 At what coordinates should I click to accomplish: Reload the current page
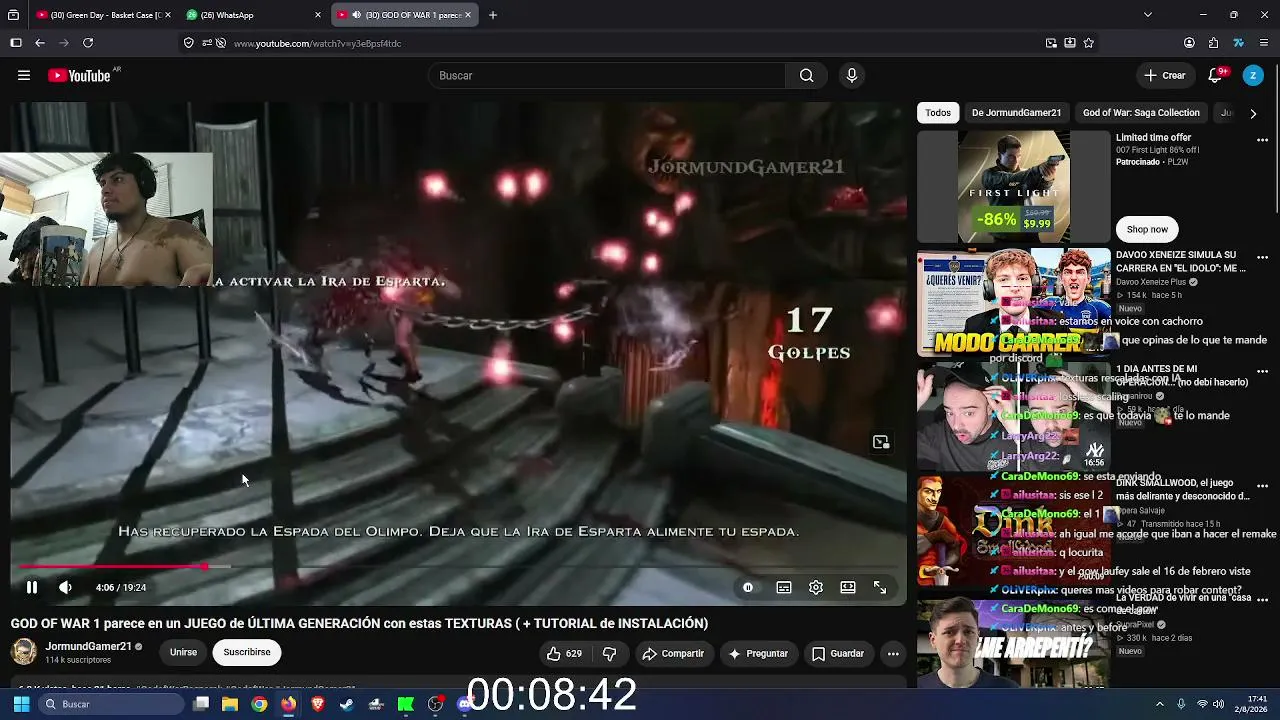88,43
